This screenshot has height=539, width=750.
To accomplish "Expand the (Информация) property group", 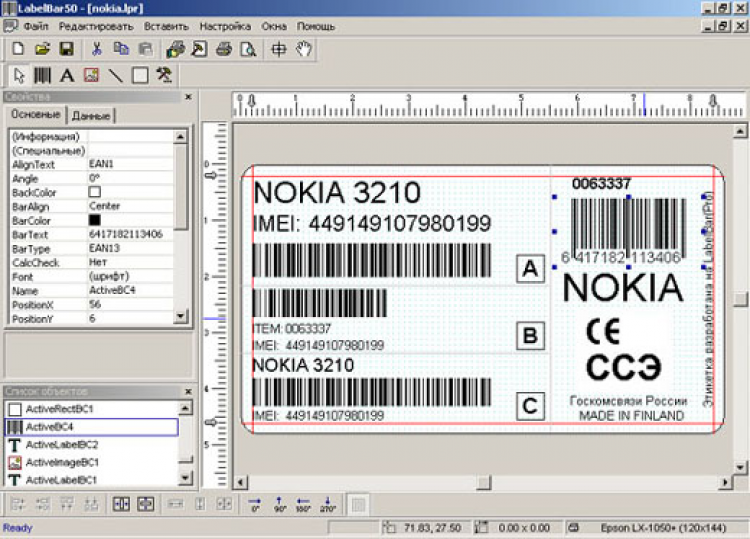I will coord(48,137).
